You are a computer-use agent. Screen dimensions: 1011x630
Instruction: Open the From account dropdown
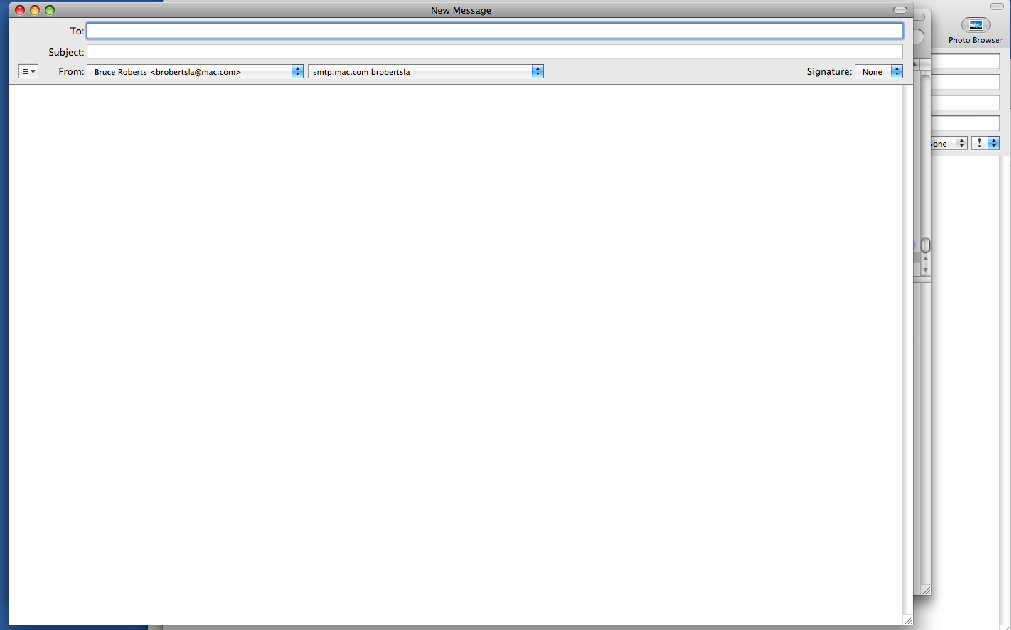click(x=195, y=72)
